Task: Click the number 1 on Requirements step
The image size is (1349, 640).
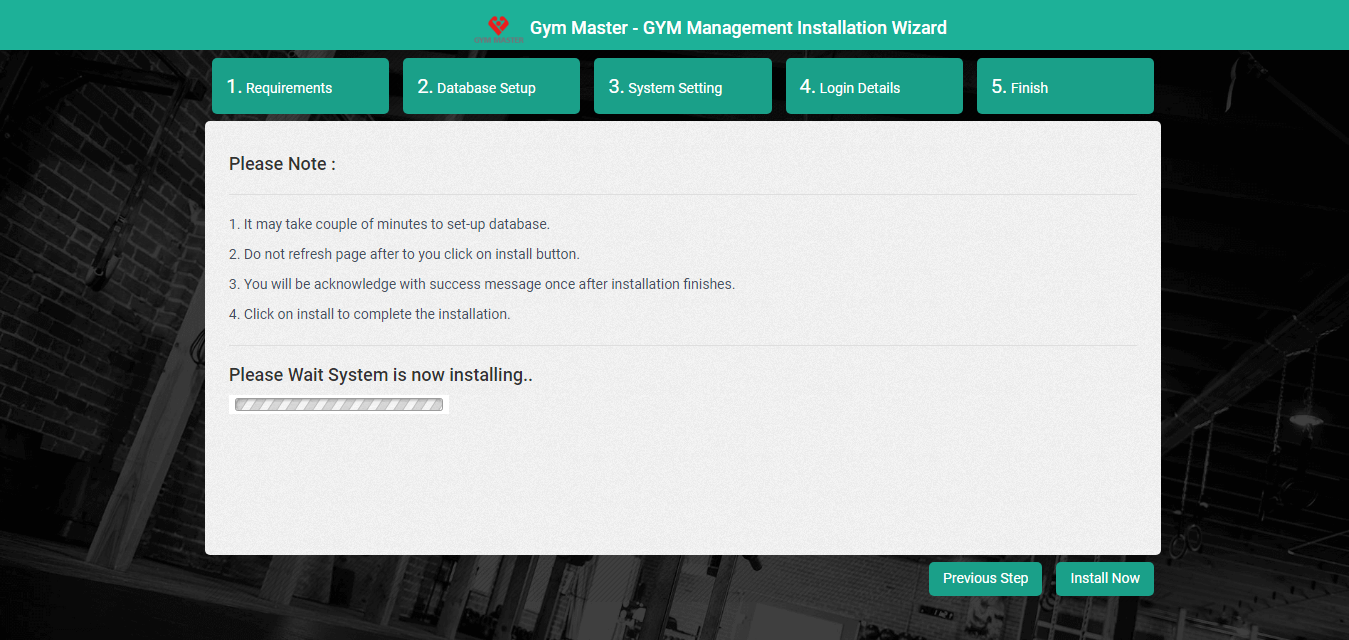Action: (x=232, y=87)
